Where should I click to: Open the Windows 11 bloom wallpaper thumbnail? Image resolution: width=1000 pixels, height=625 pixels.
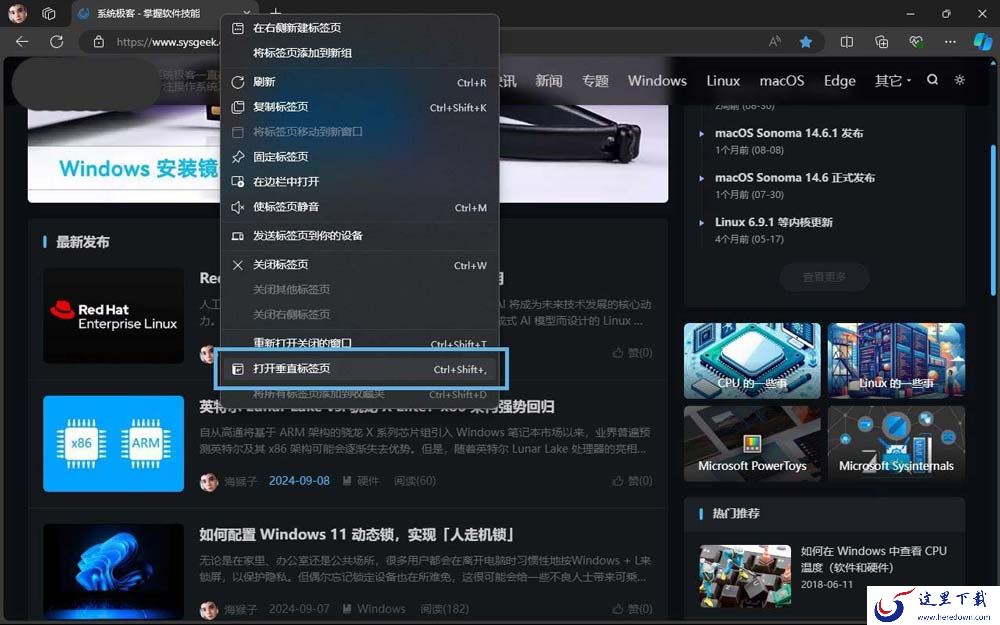click(x=114, y=571)
